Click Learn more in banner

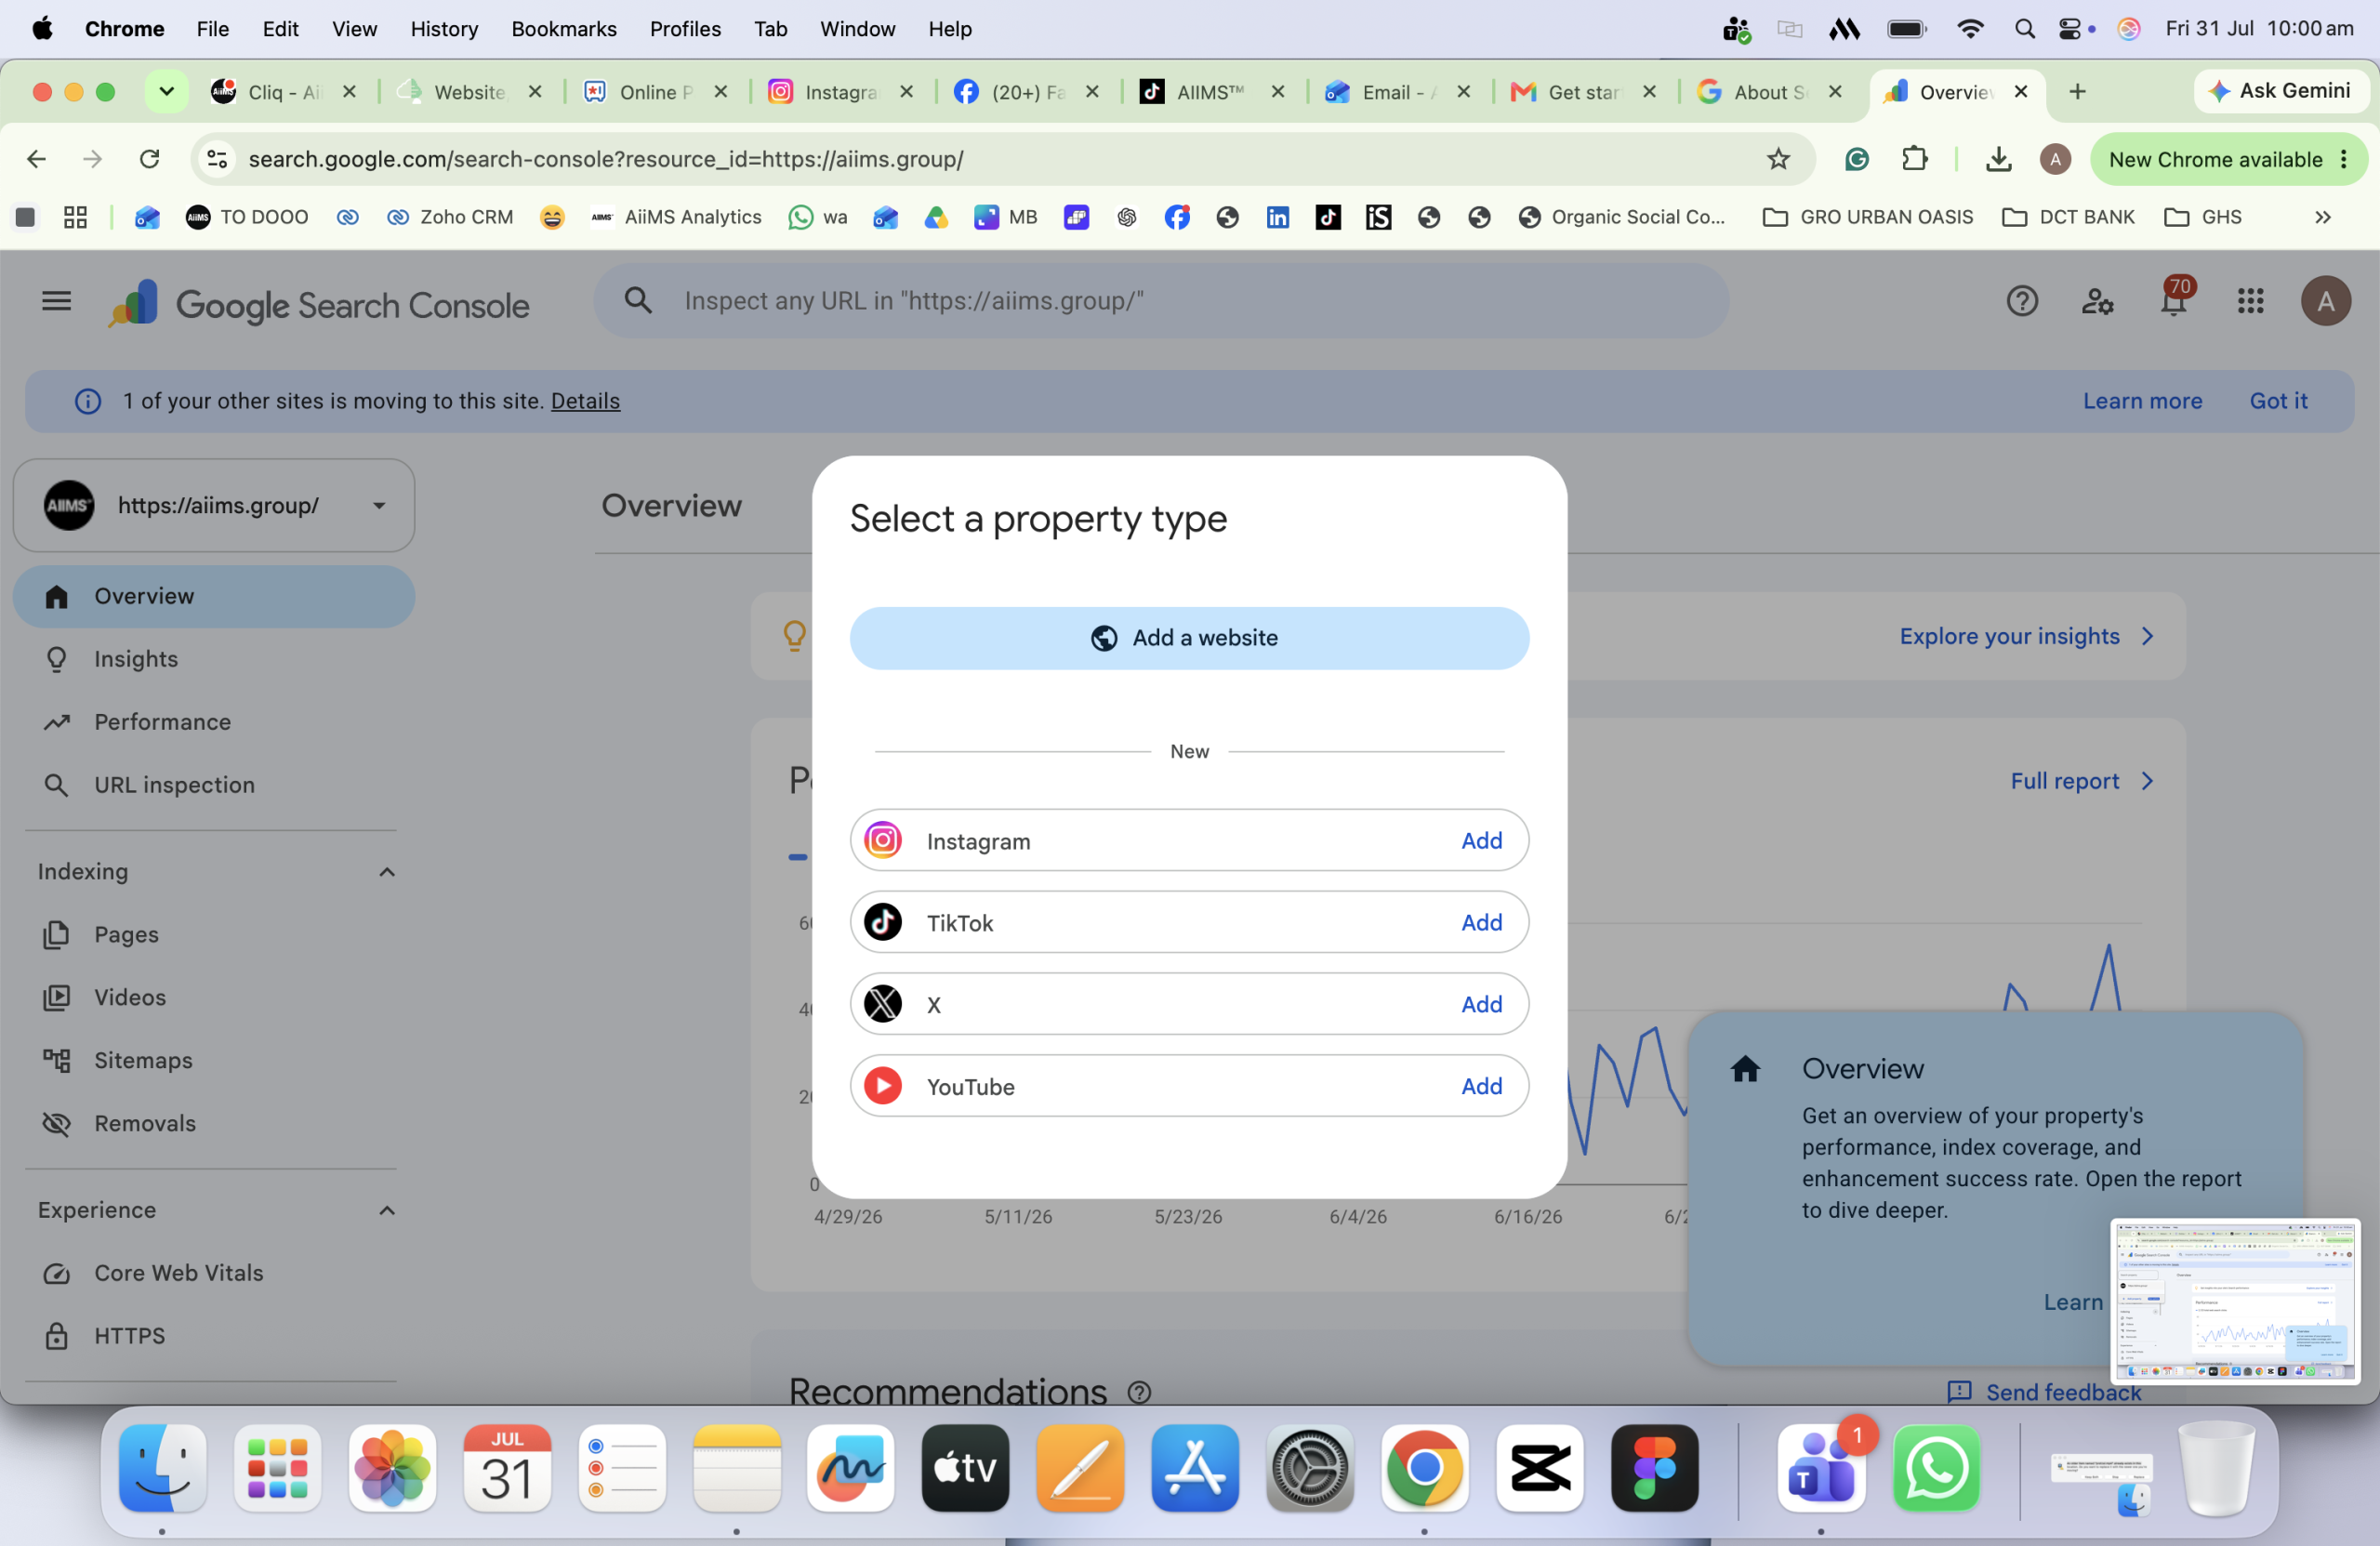pyautogui.click(x=2142, y=401)
